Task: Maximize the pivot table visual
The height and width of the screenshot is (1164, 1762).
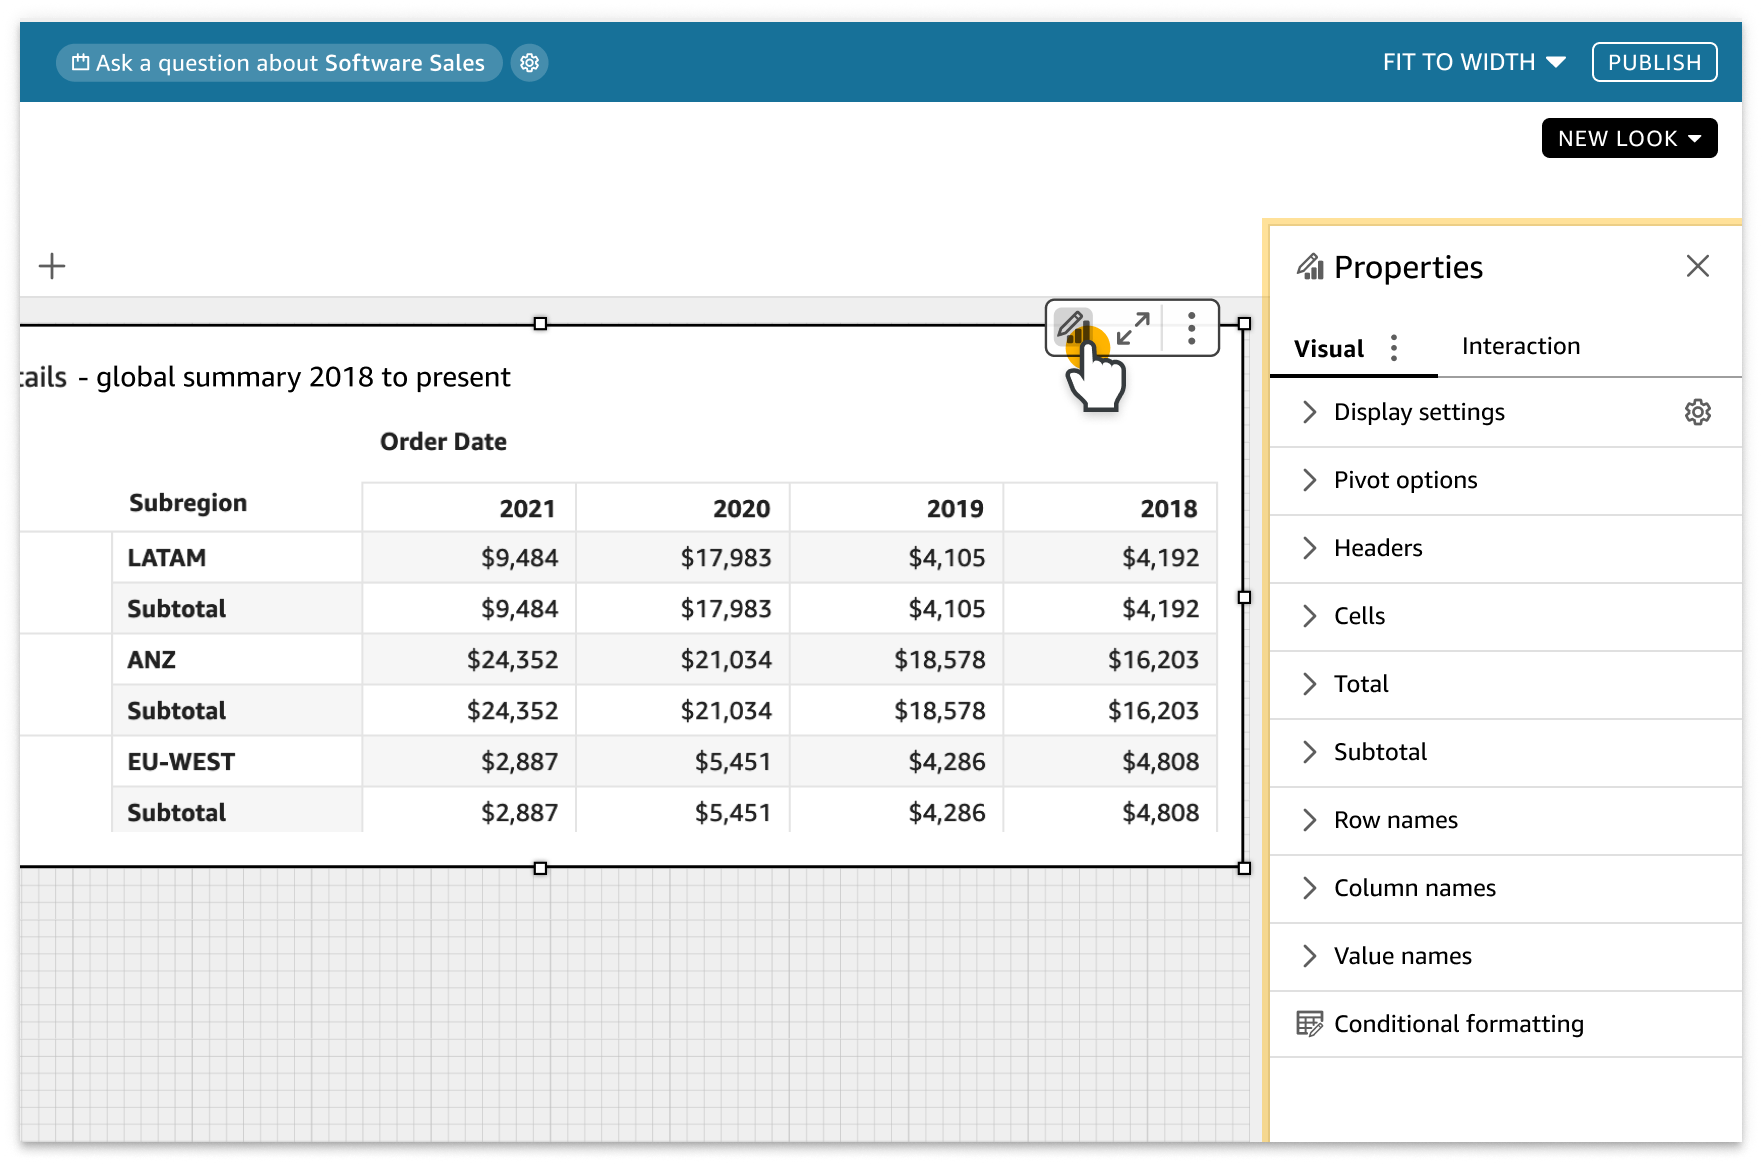Action: pyautogui.click(x=1133, y=328)
